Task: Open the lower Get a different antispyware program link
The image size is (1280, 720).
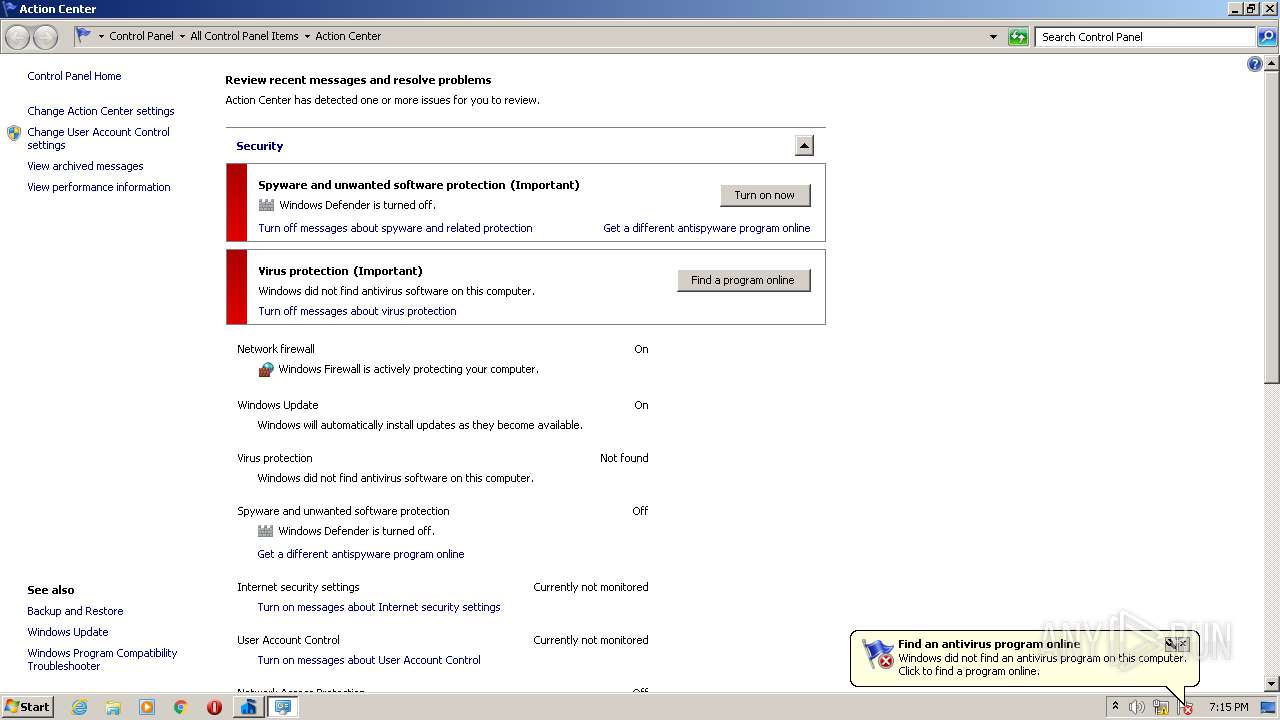Action: pyautogui.click(x=361, y=554)
